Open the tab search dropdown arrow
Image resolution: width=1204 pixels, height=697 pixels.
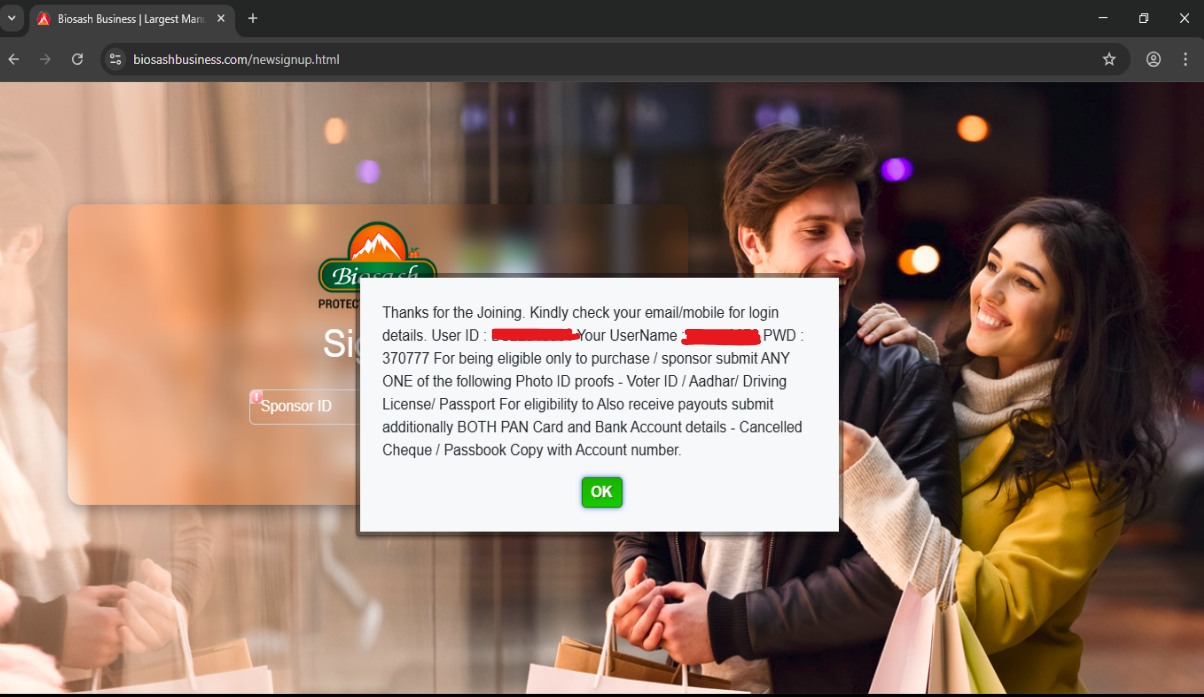[x=13, y=18]
